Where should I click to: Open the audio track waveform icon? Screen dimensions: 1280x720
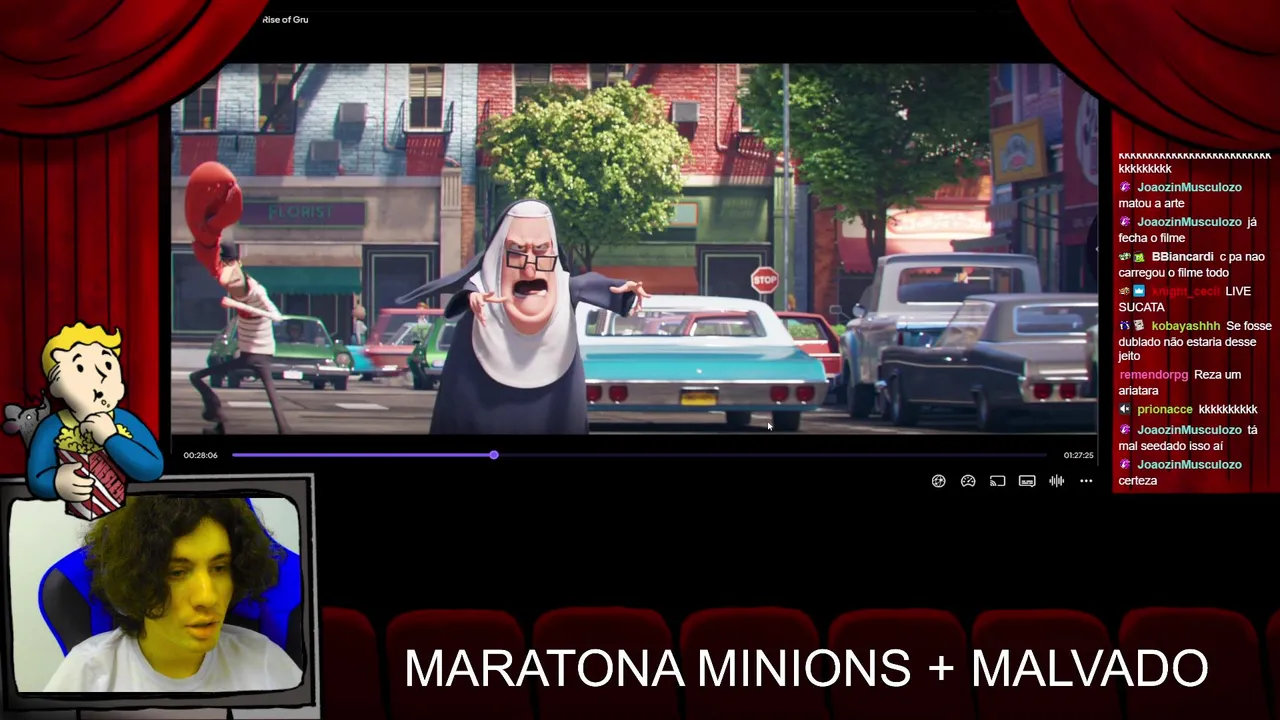point(1056,481)
